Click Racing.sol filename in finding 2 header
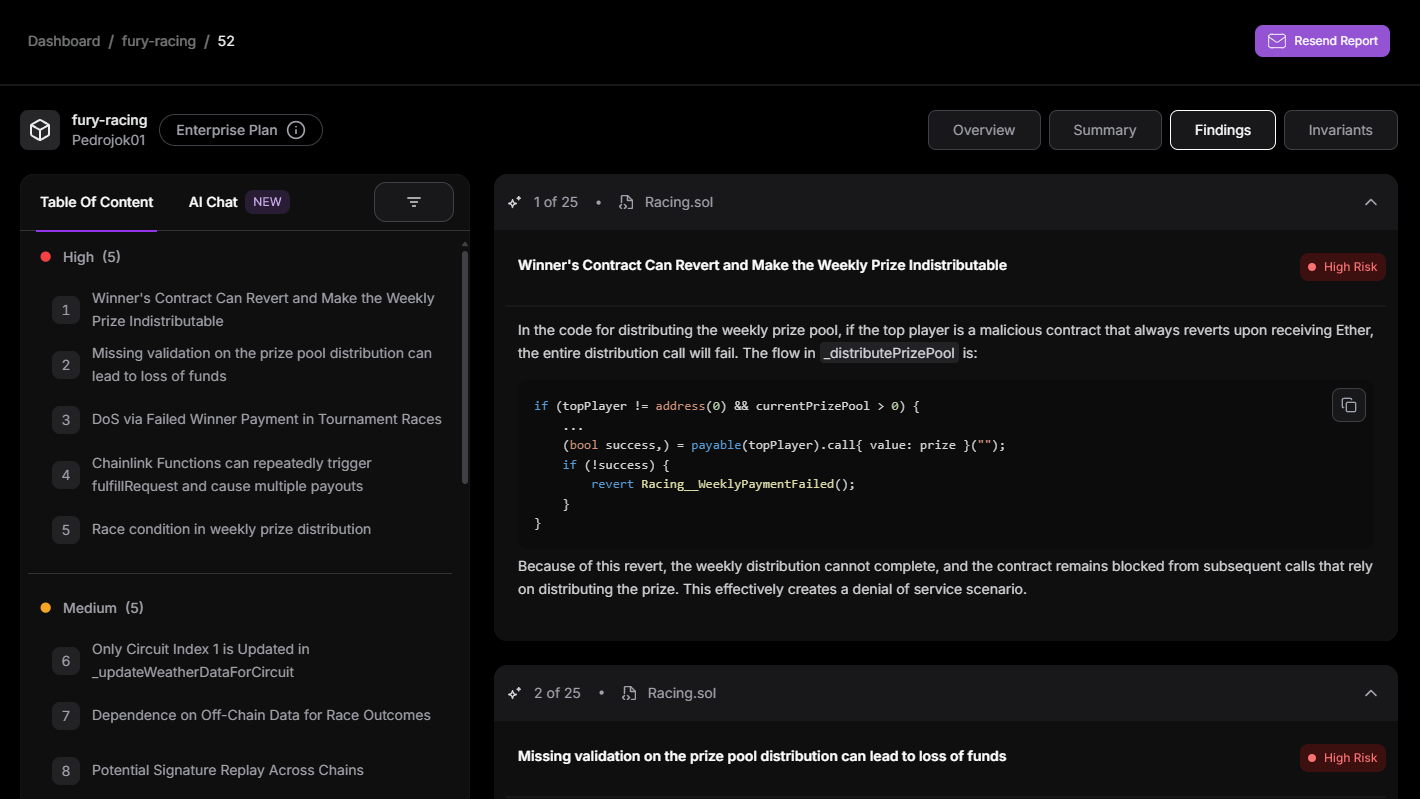The width and height of the screenshot is (1420, 799). (x=682, y=693)
